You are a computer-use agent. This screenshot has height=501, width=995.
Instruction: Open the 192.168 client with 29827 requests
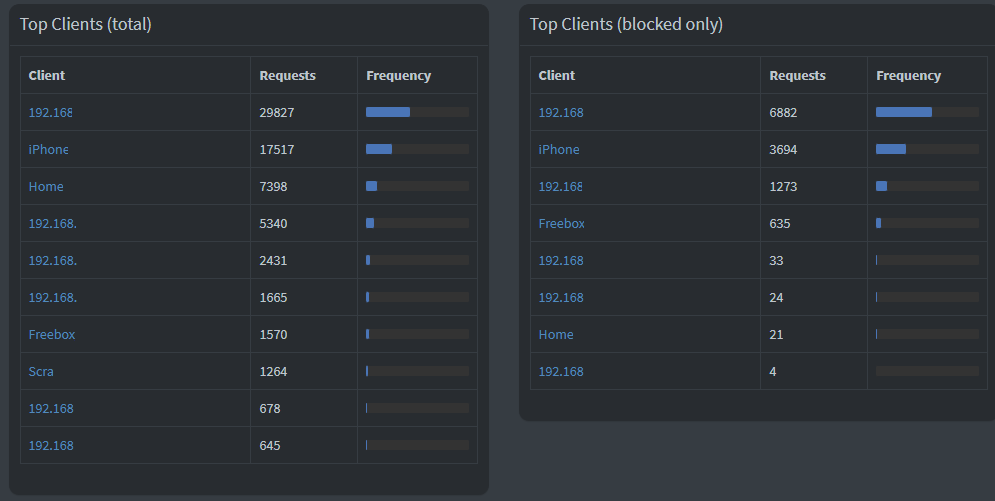[x=50, y=112]
